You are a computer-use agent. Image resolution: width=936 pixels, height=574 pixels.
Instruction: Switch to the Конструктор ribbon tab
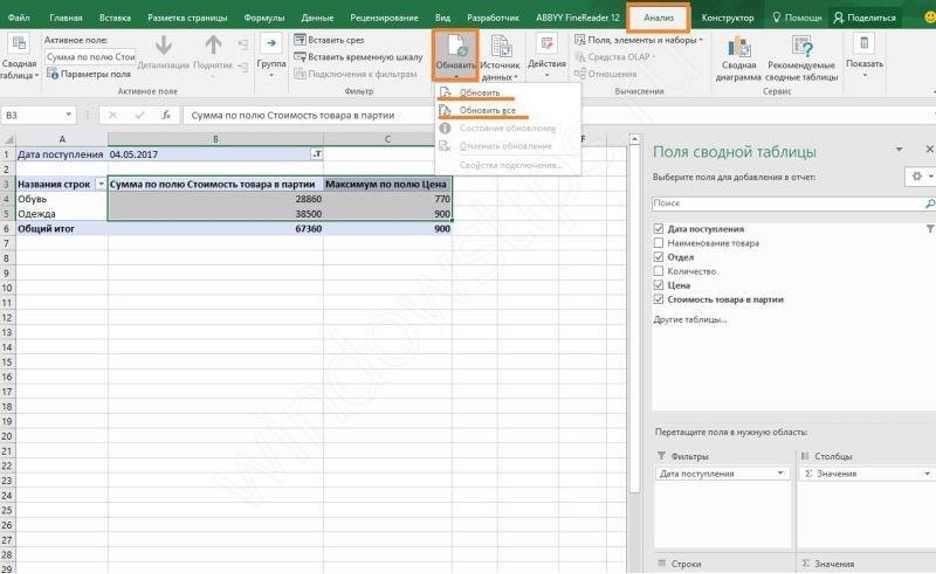click(727, 18)
